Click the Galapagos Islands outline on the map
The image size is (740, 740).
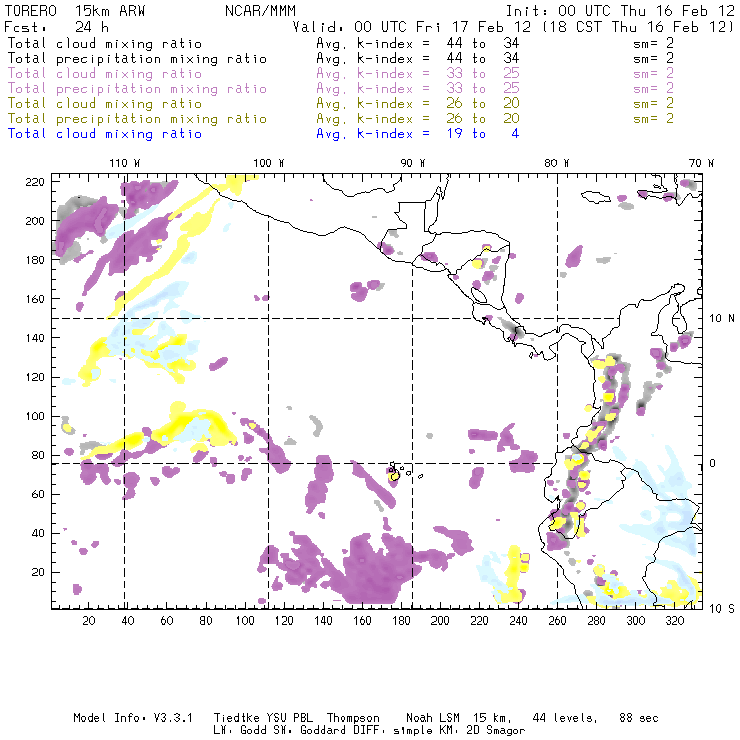tap(397, 471)
